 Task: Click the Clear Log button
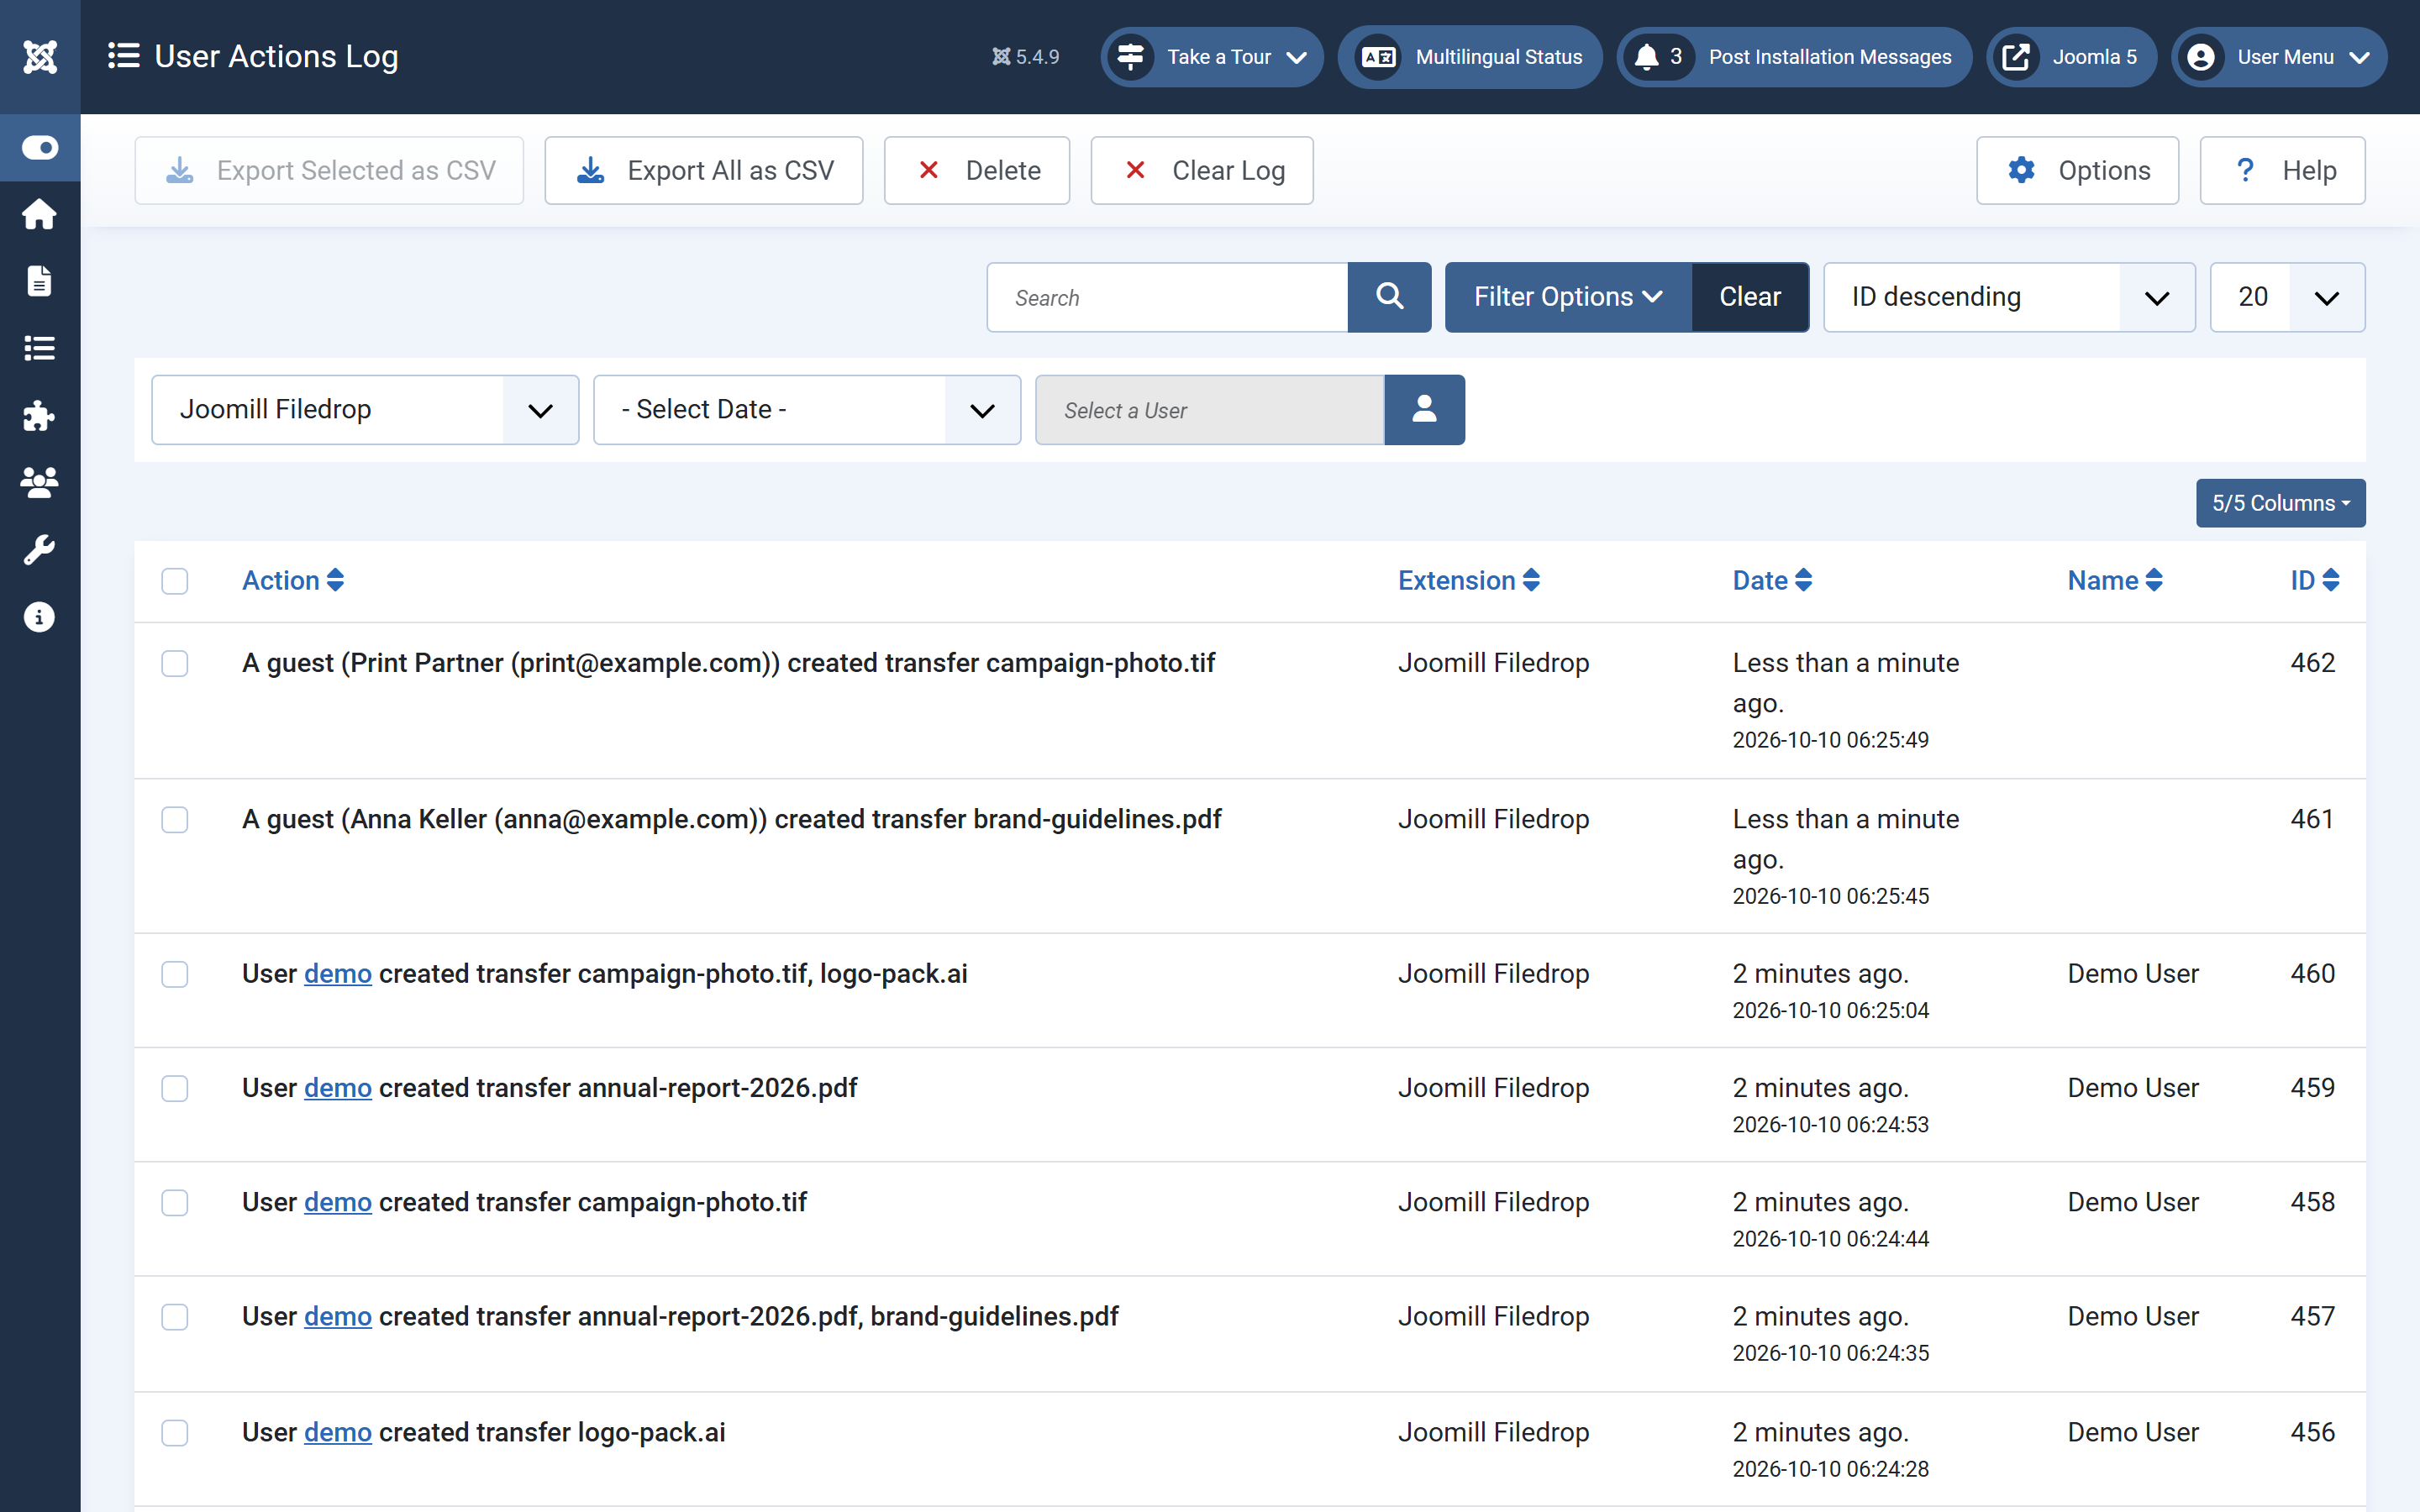[x=1202, y=171]
